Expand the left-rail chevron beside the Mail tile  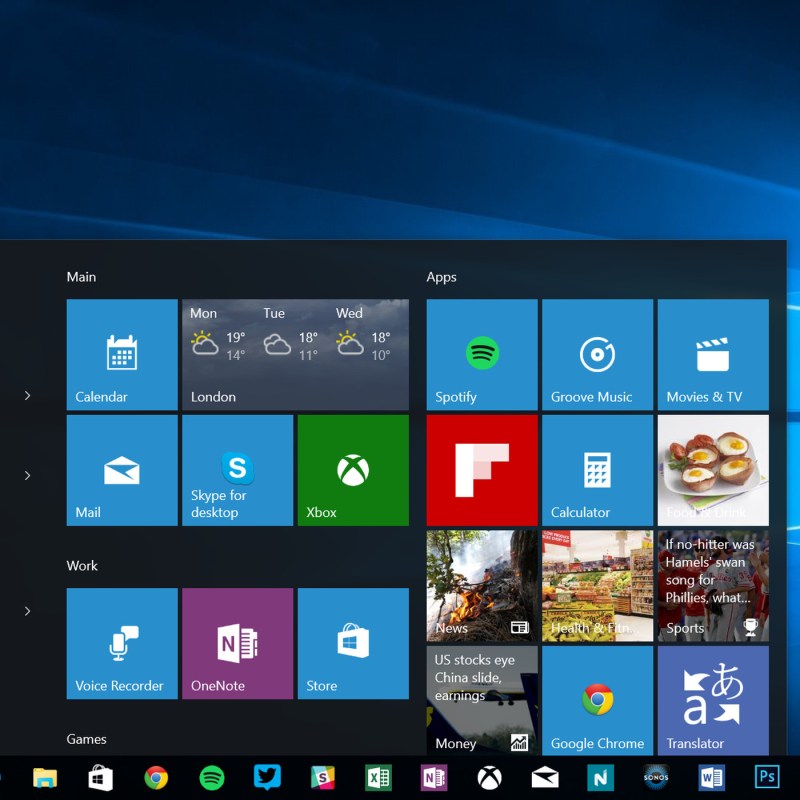pos(28,476)
